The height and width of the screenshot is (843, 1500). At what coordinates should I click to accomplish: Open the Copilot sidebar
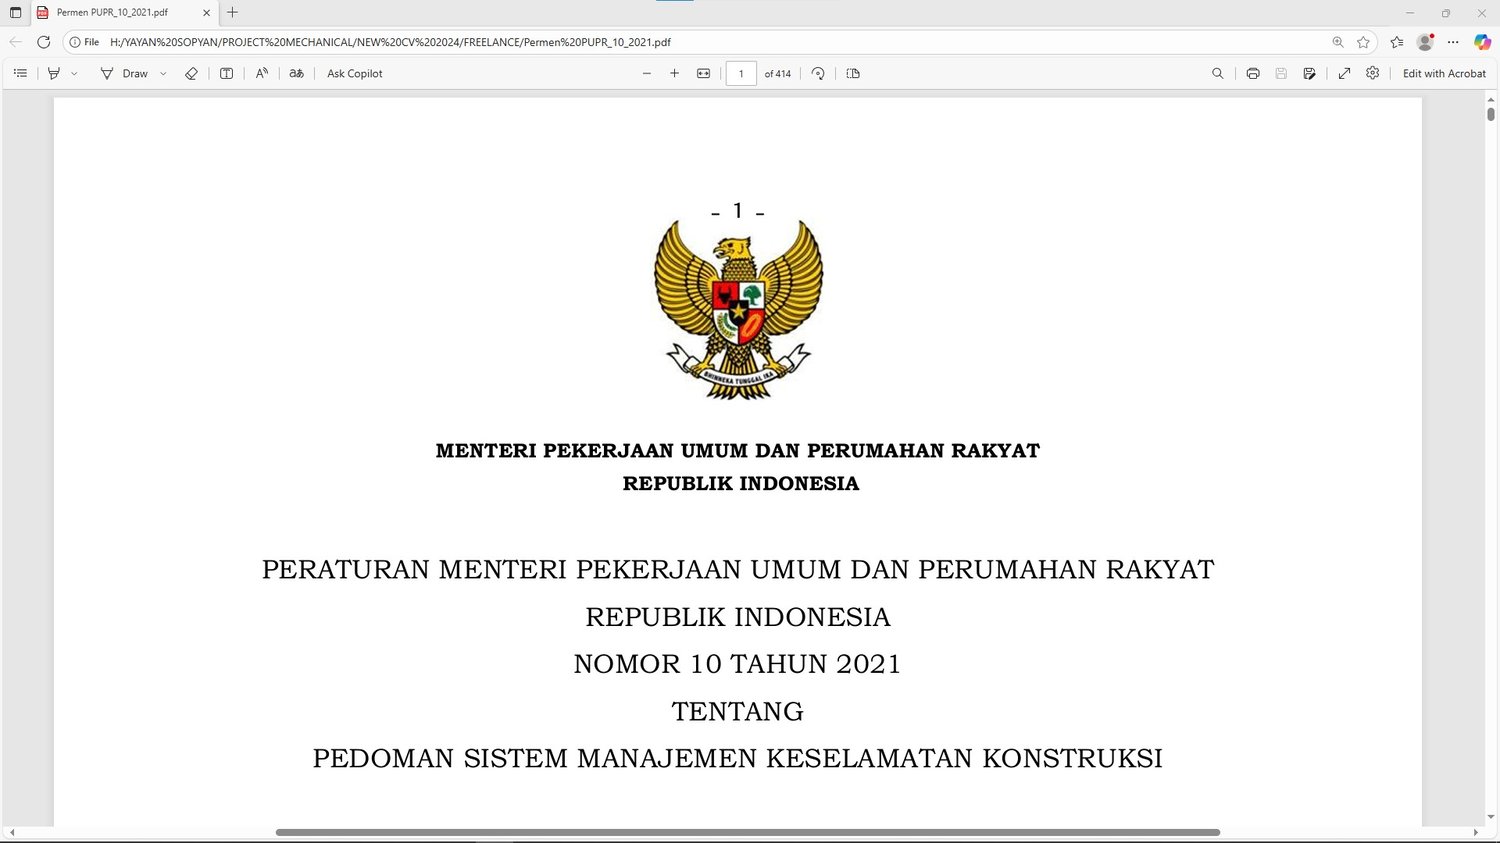[x=1482, y=42]
